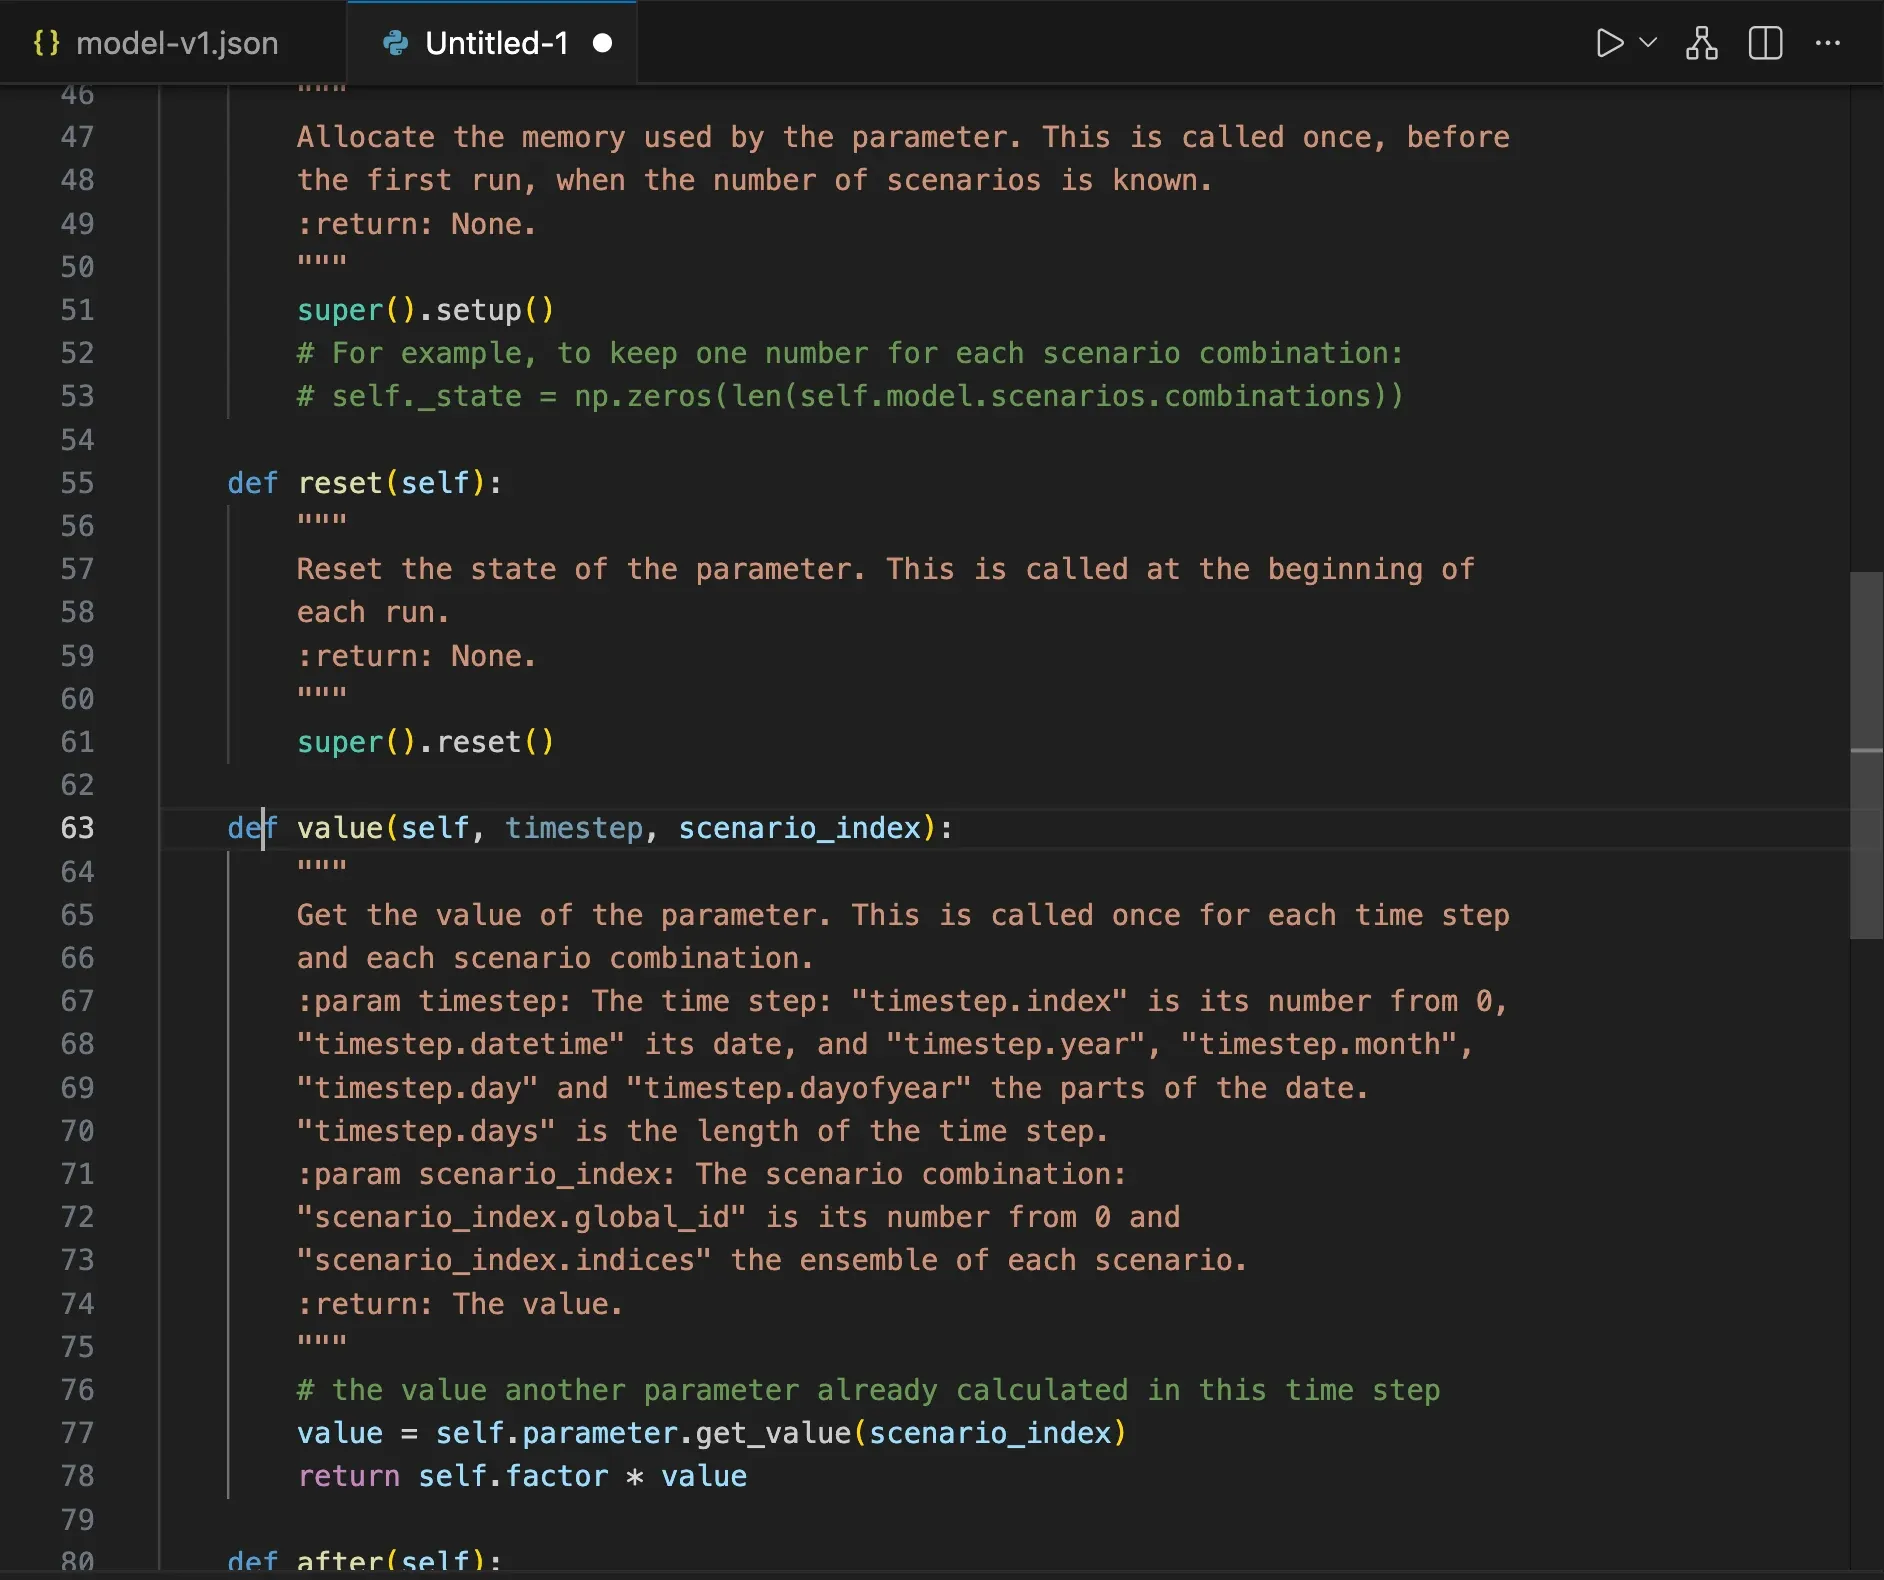The image size is (1884, 1580).
Task: Click 'super().reset()' call on line 61
Action: tap(425, 742)
